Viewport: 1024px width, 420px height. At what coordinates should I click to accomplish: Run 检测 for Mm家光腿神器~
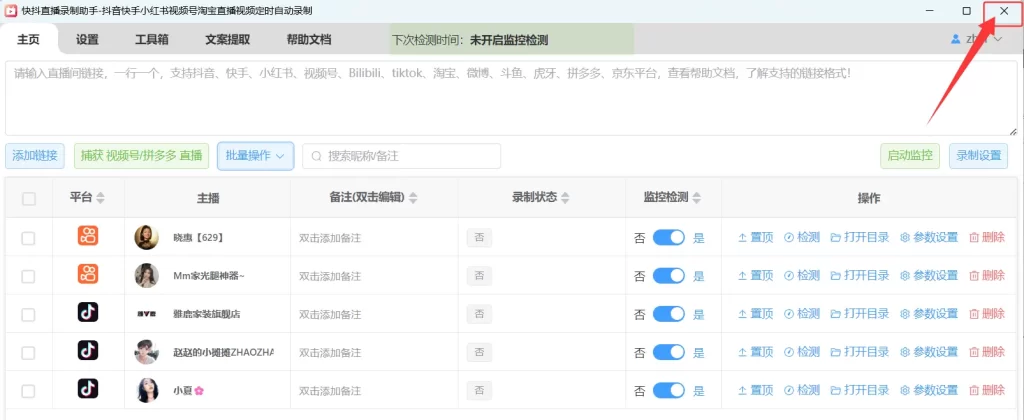pos(801,276)
